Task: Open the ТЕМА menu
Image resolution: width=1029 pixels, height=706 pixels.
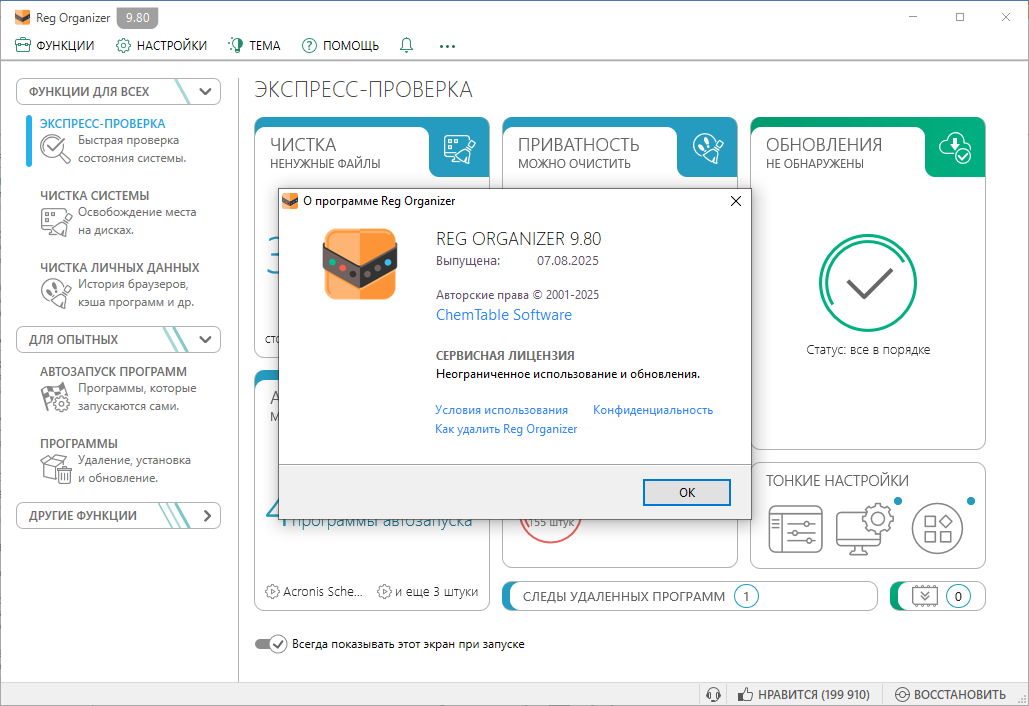Action: point(253,45)
